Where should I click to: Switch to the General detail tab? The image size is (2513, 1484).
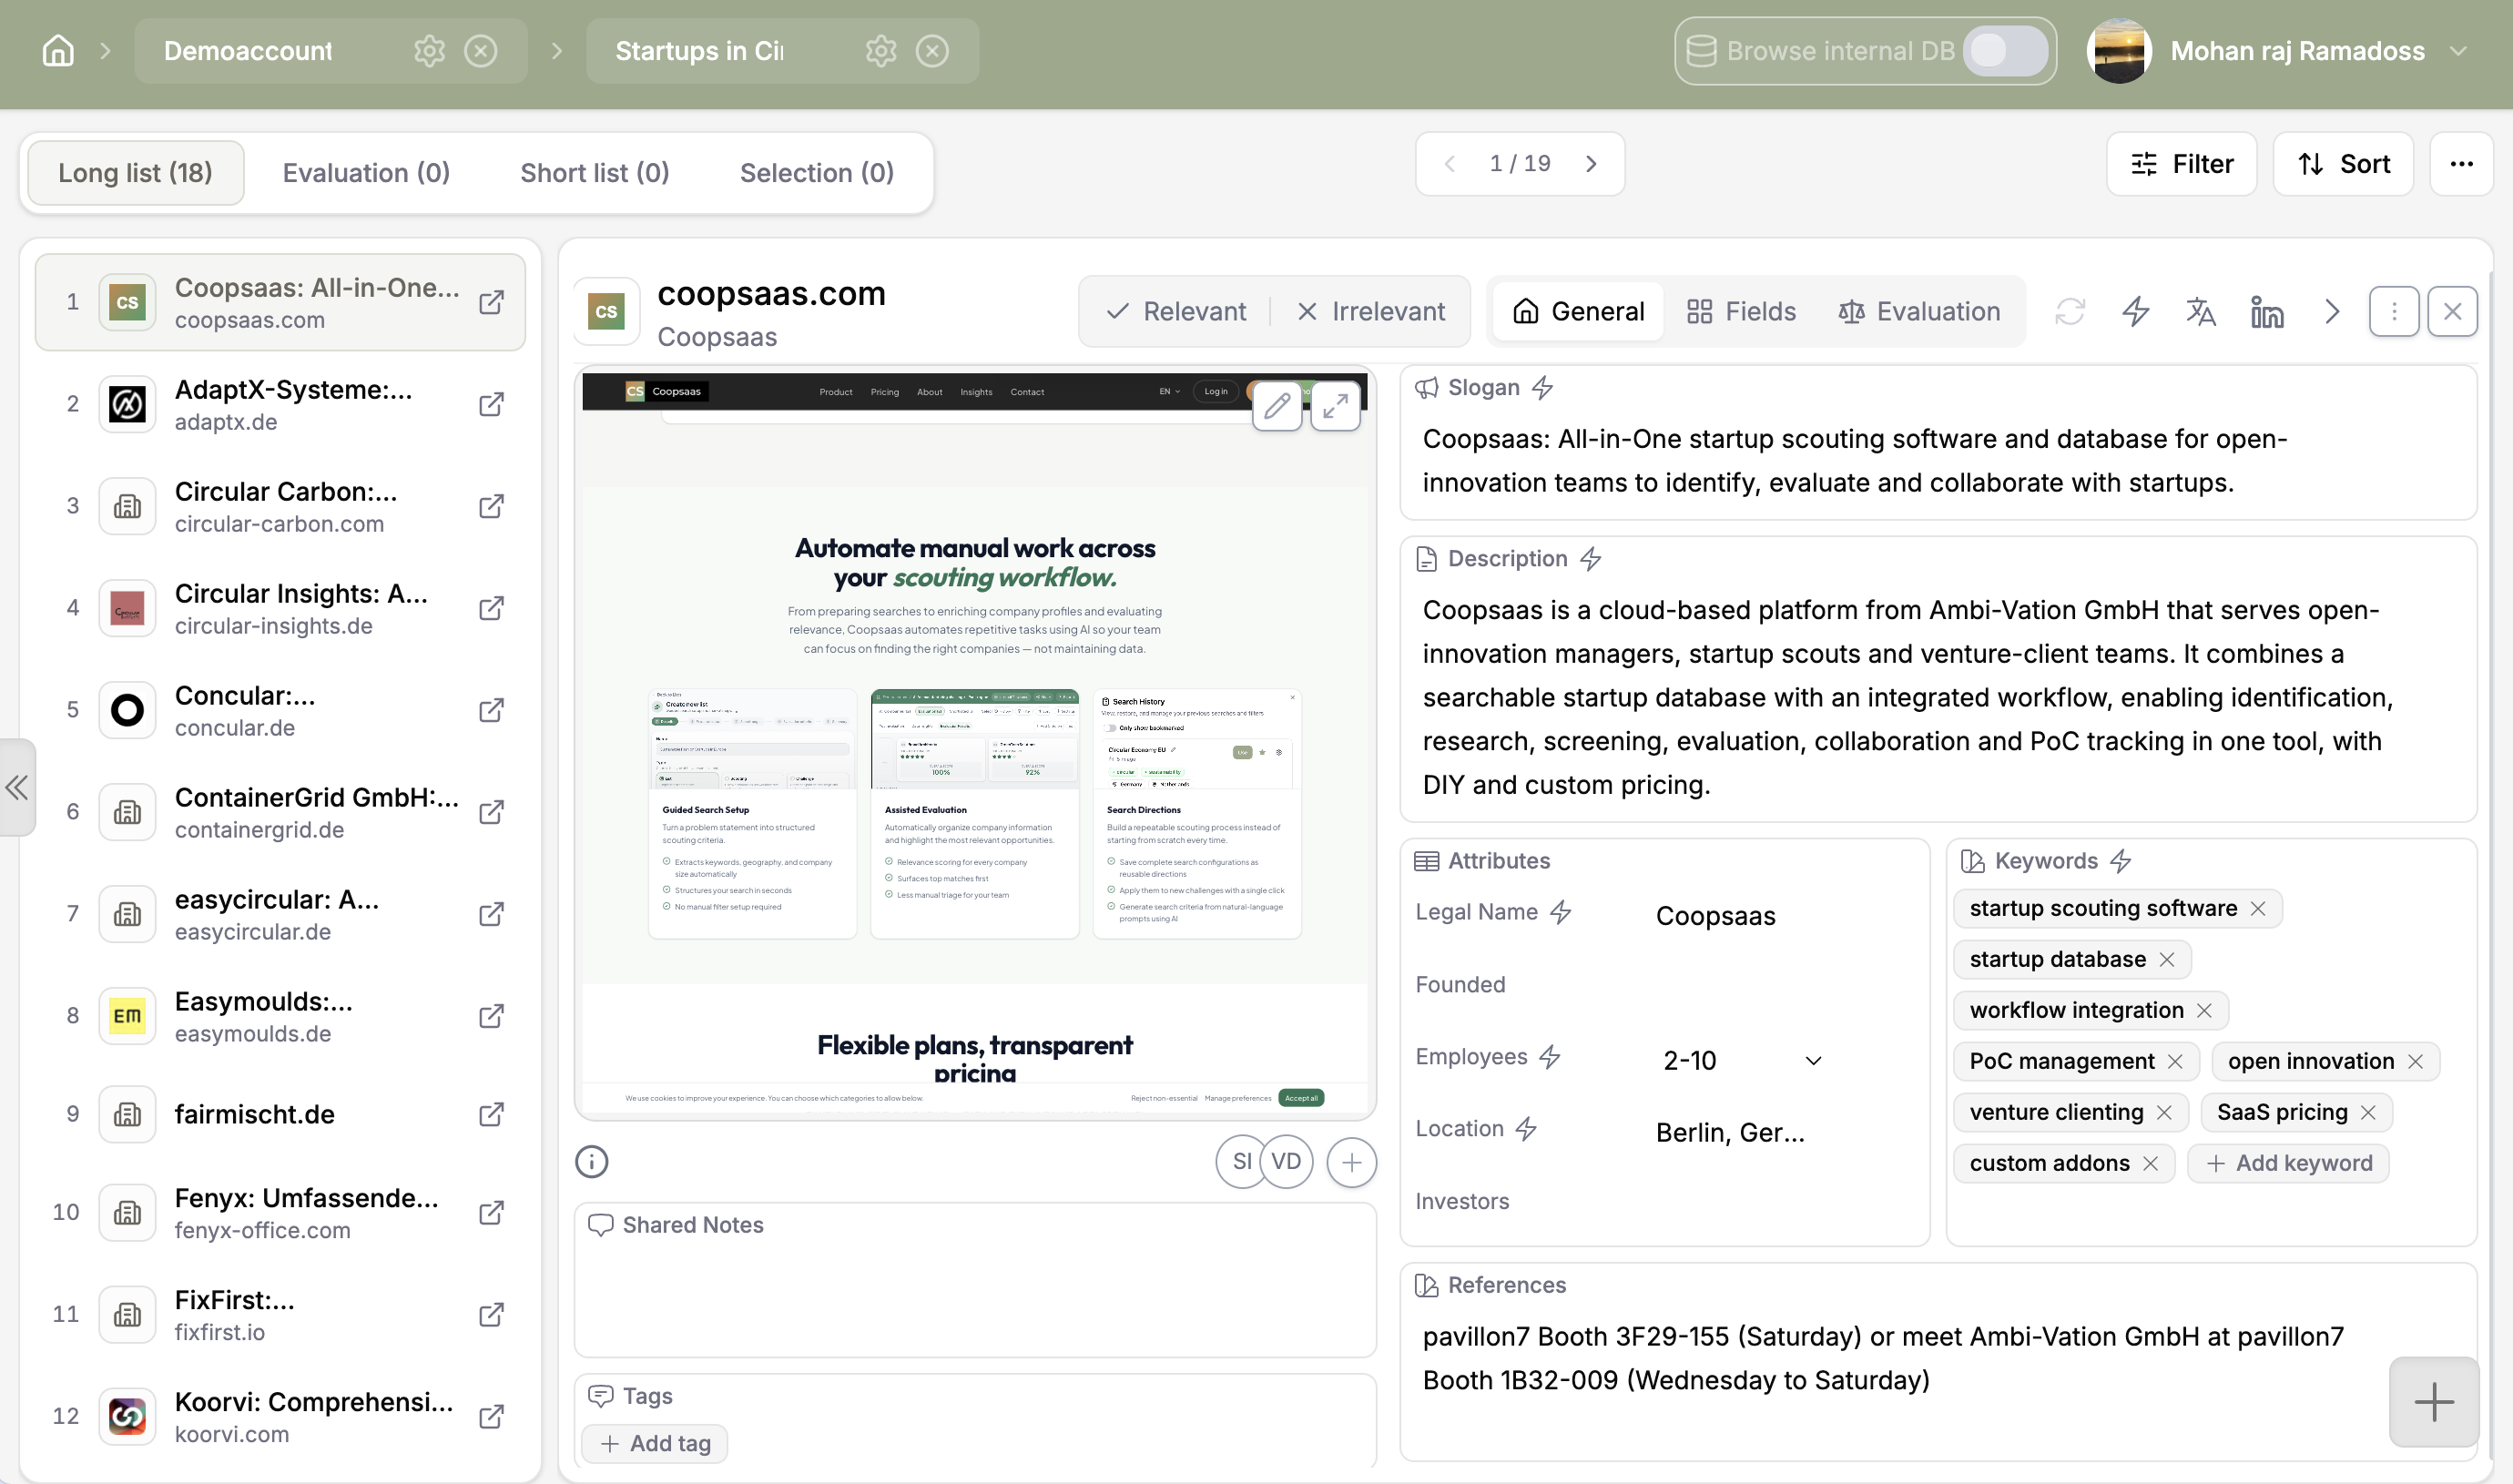pyautogui.click(x=1578, y=312)
